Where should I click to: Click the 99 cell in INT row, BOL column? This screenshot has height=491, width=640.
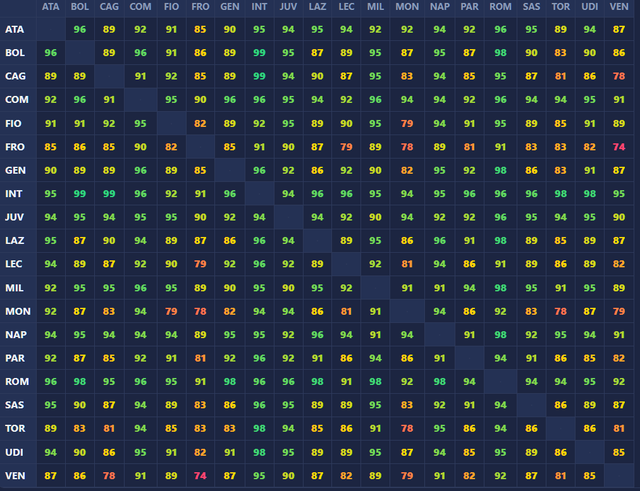pos(80,194)
